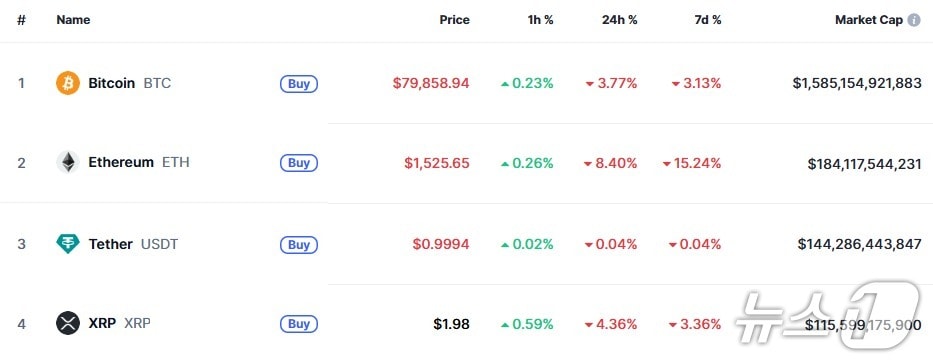Select Buy next to Tether USDT

(299, 245)
